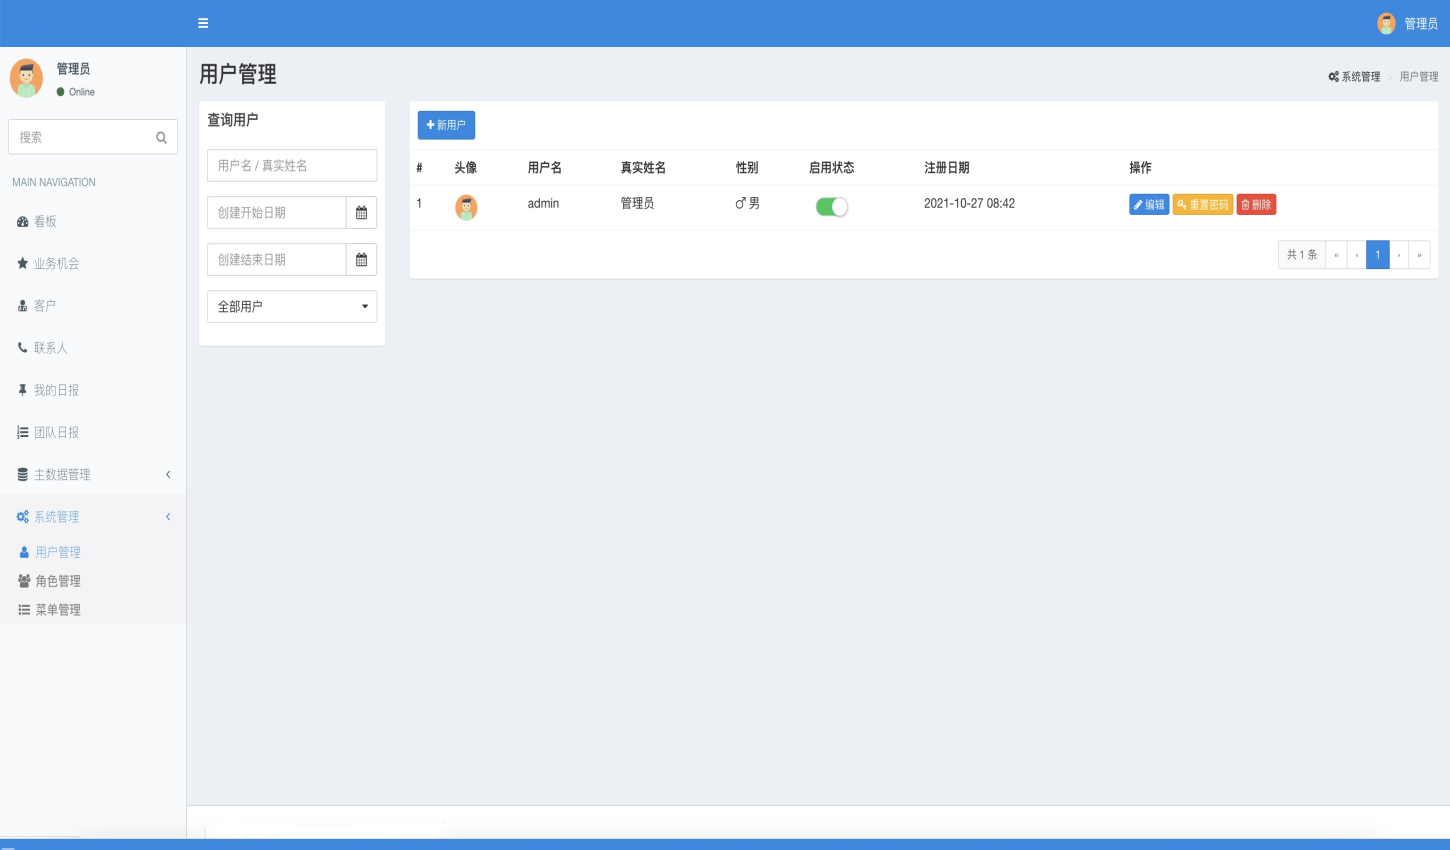Go to previous page in pagination
The width and height of the screenshot is (1450, 850).
(x=1357, y=255)
